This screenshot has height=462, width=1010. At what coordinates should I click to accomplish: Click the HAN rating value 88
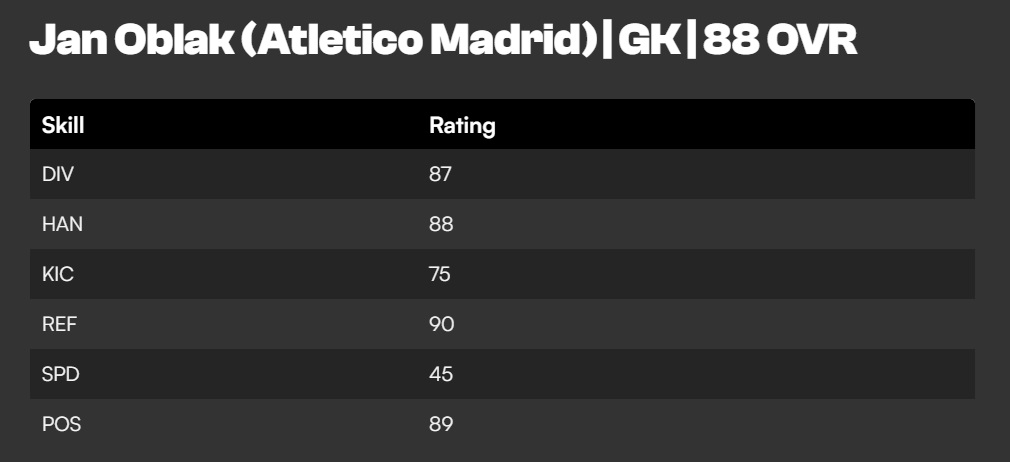[441, 224]
